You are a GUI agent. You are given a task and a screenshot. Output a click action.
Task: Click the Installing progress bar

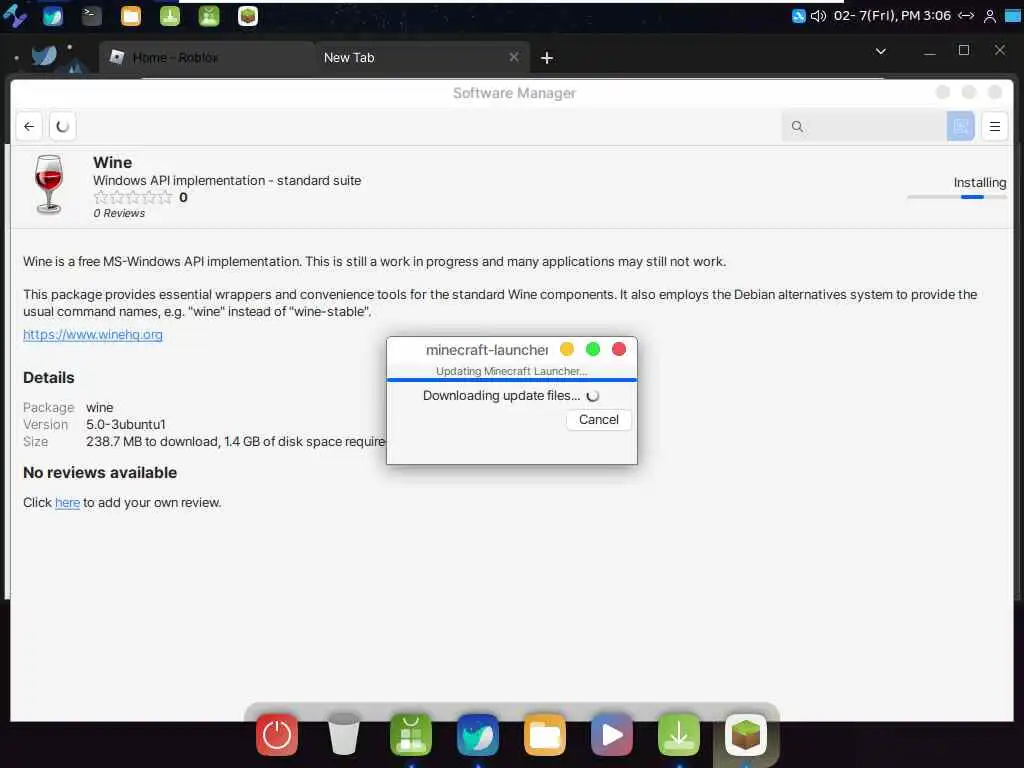click(x=957, y=197)
